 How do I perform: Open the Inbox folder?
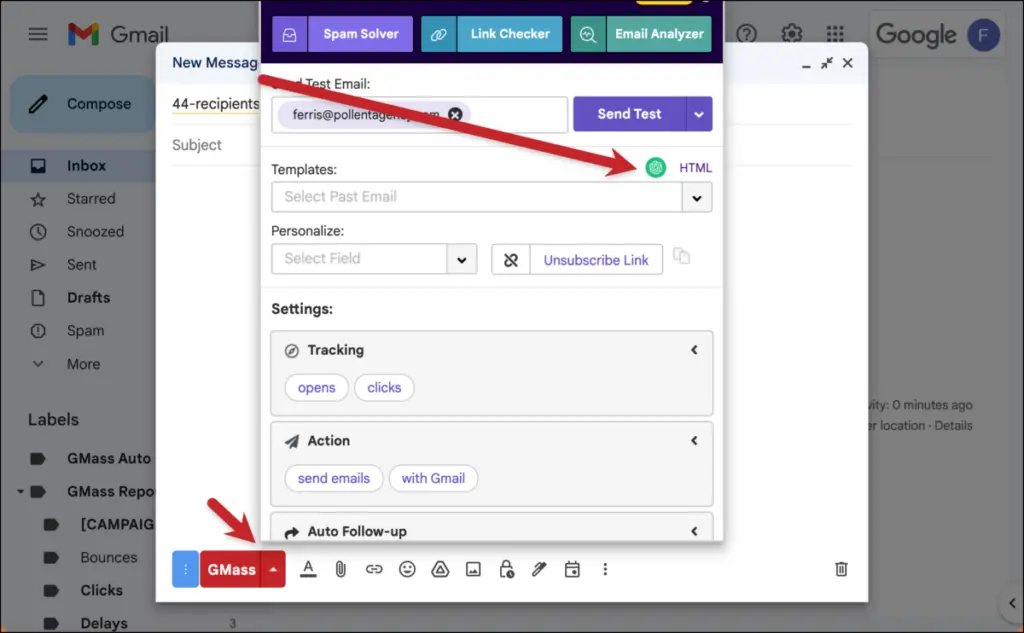click(86, 166)
